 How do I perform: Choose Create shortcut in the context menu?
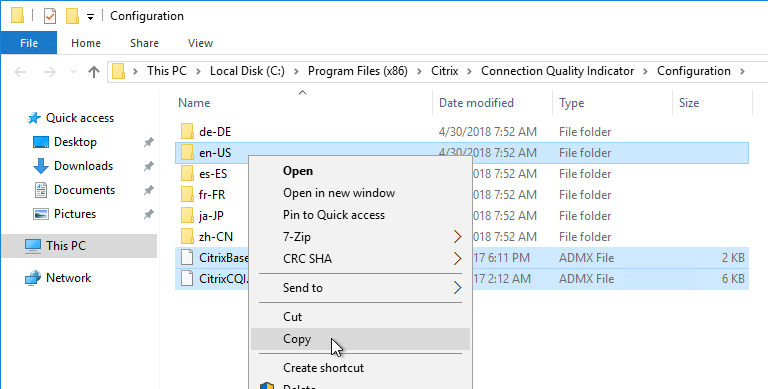point(360,368)
